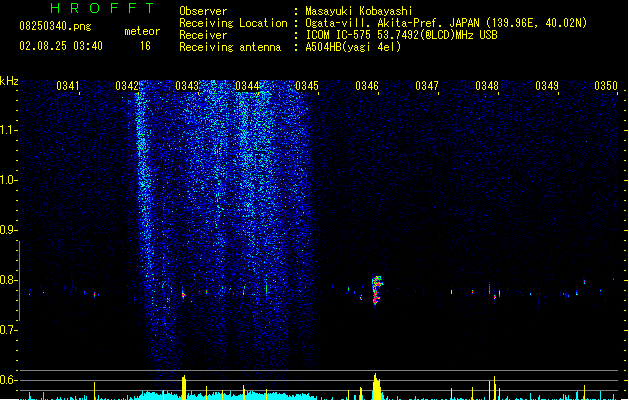The height and width of the screenshot is (400, 629).
Task: Click the yellow level peak below 0343
Action: tap(184, 388)
